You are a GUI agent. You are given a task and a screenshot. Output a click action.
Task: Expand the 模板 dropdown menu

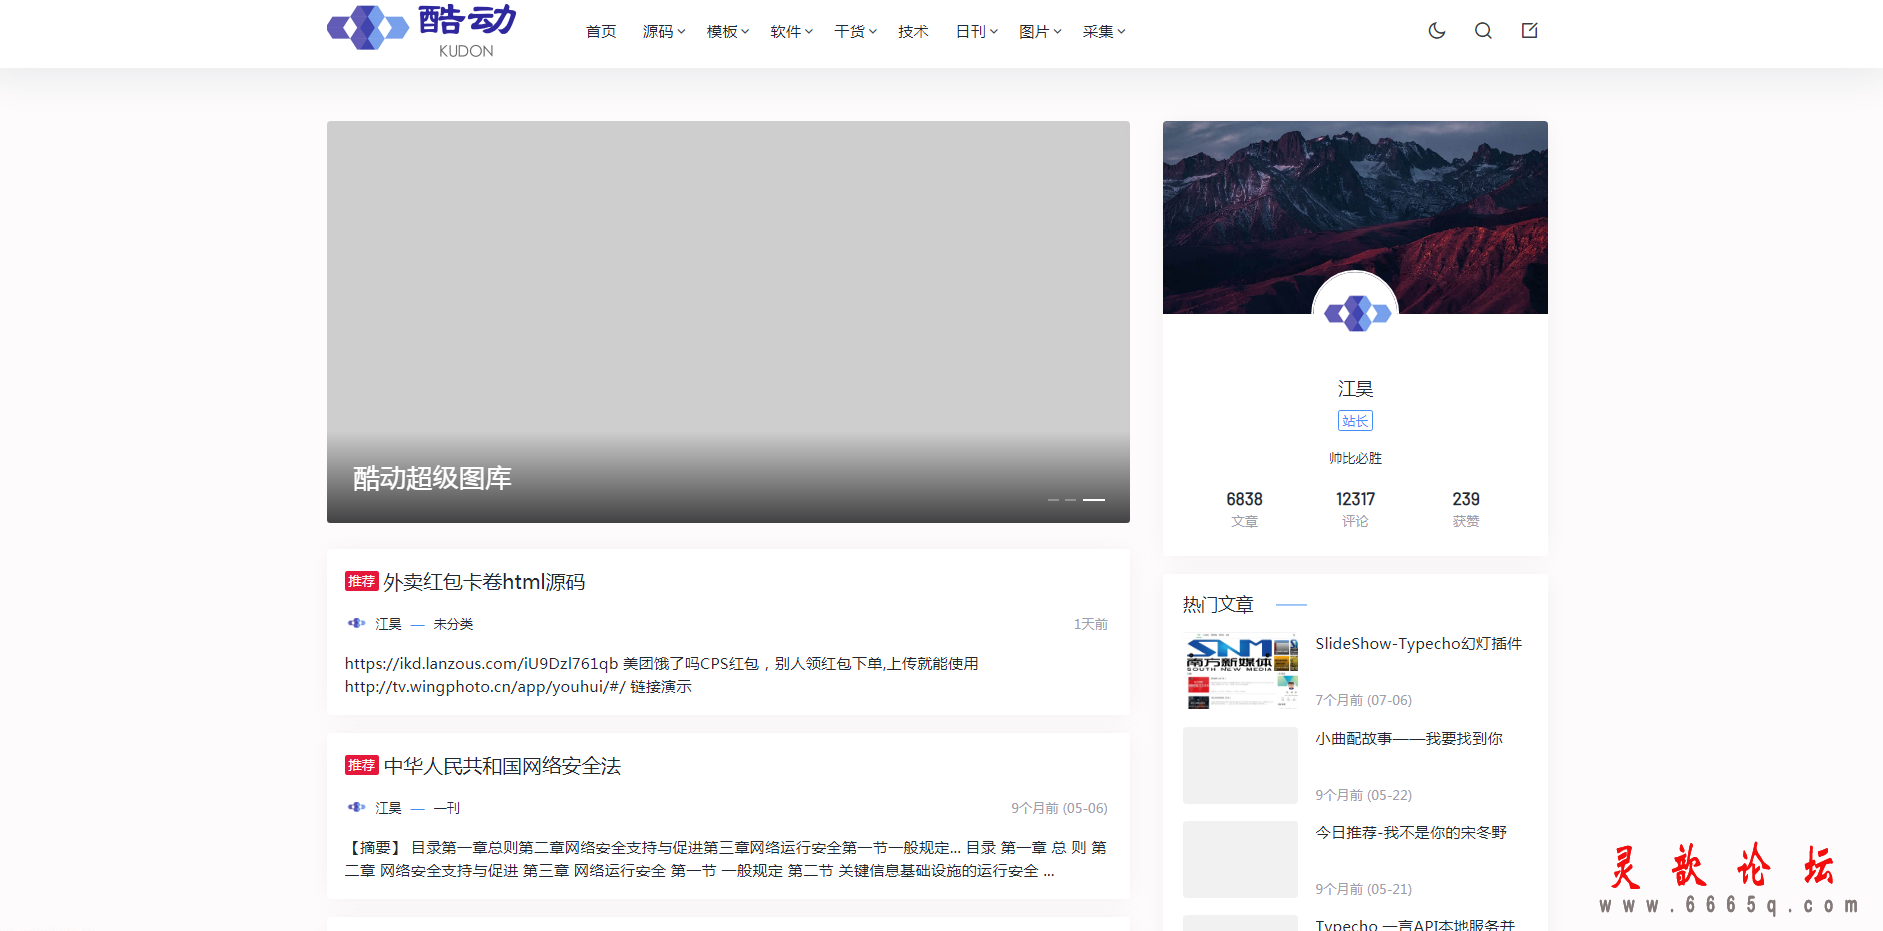[x=728, y=32]
